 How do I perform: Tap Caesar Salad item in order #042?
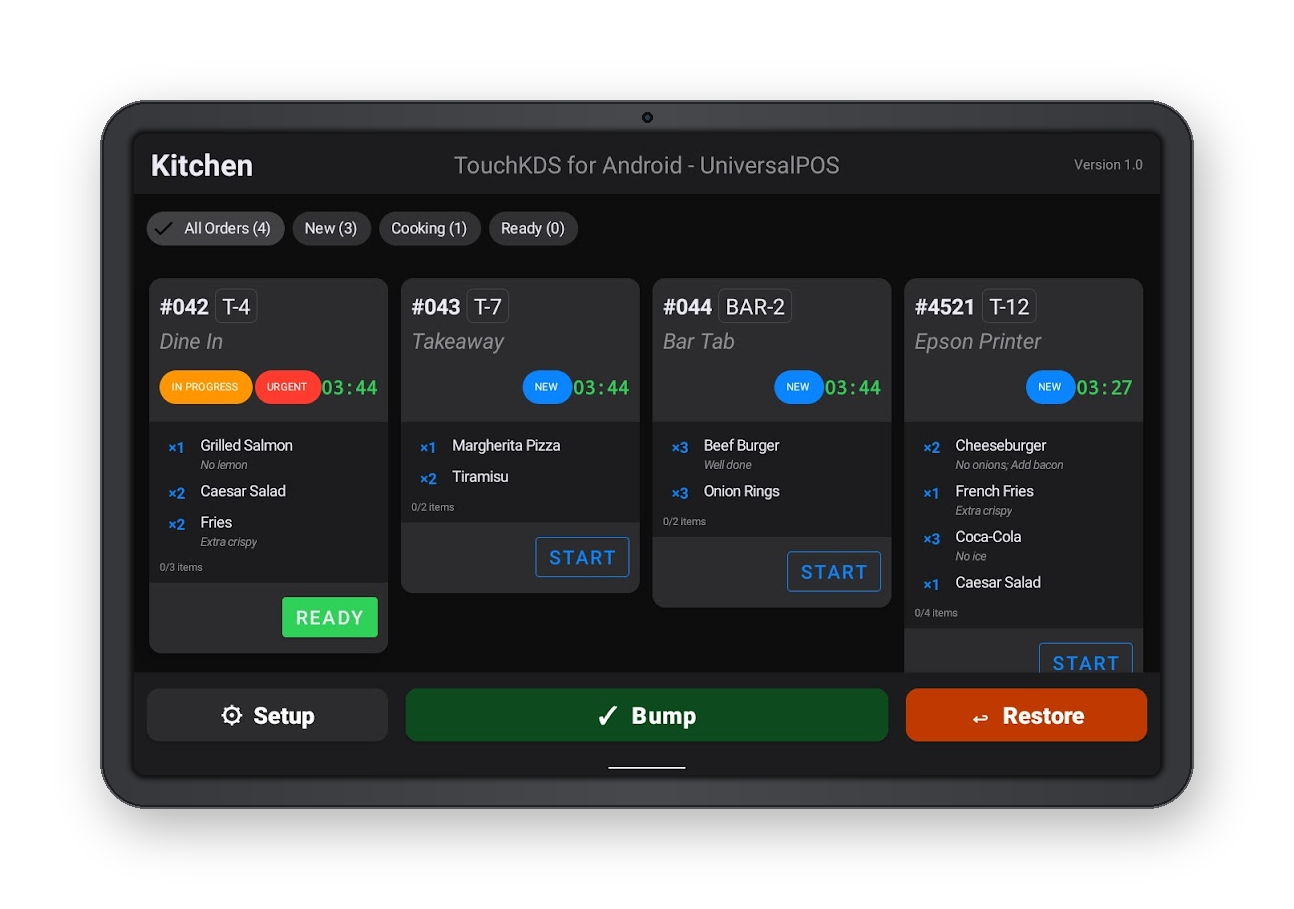click(243, 491)
